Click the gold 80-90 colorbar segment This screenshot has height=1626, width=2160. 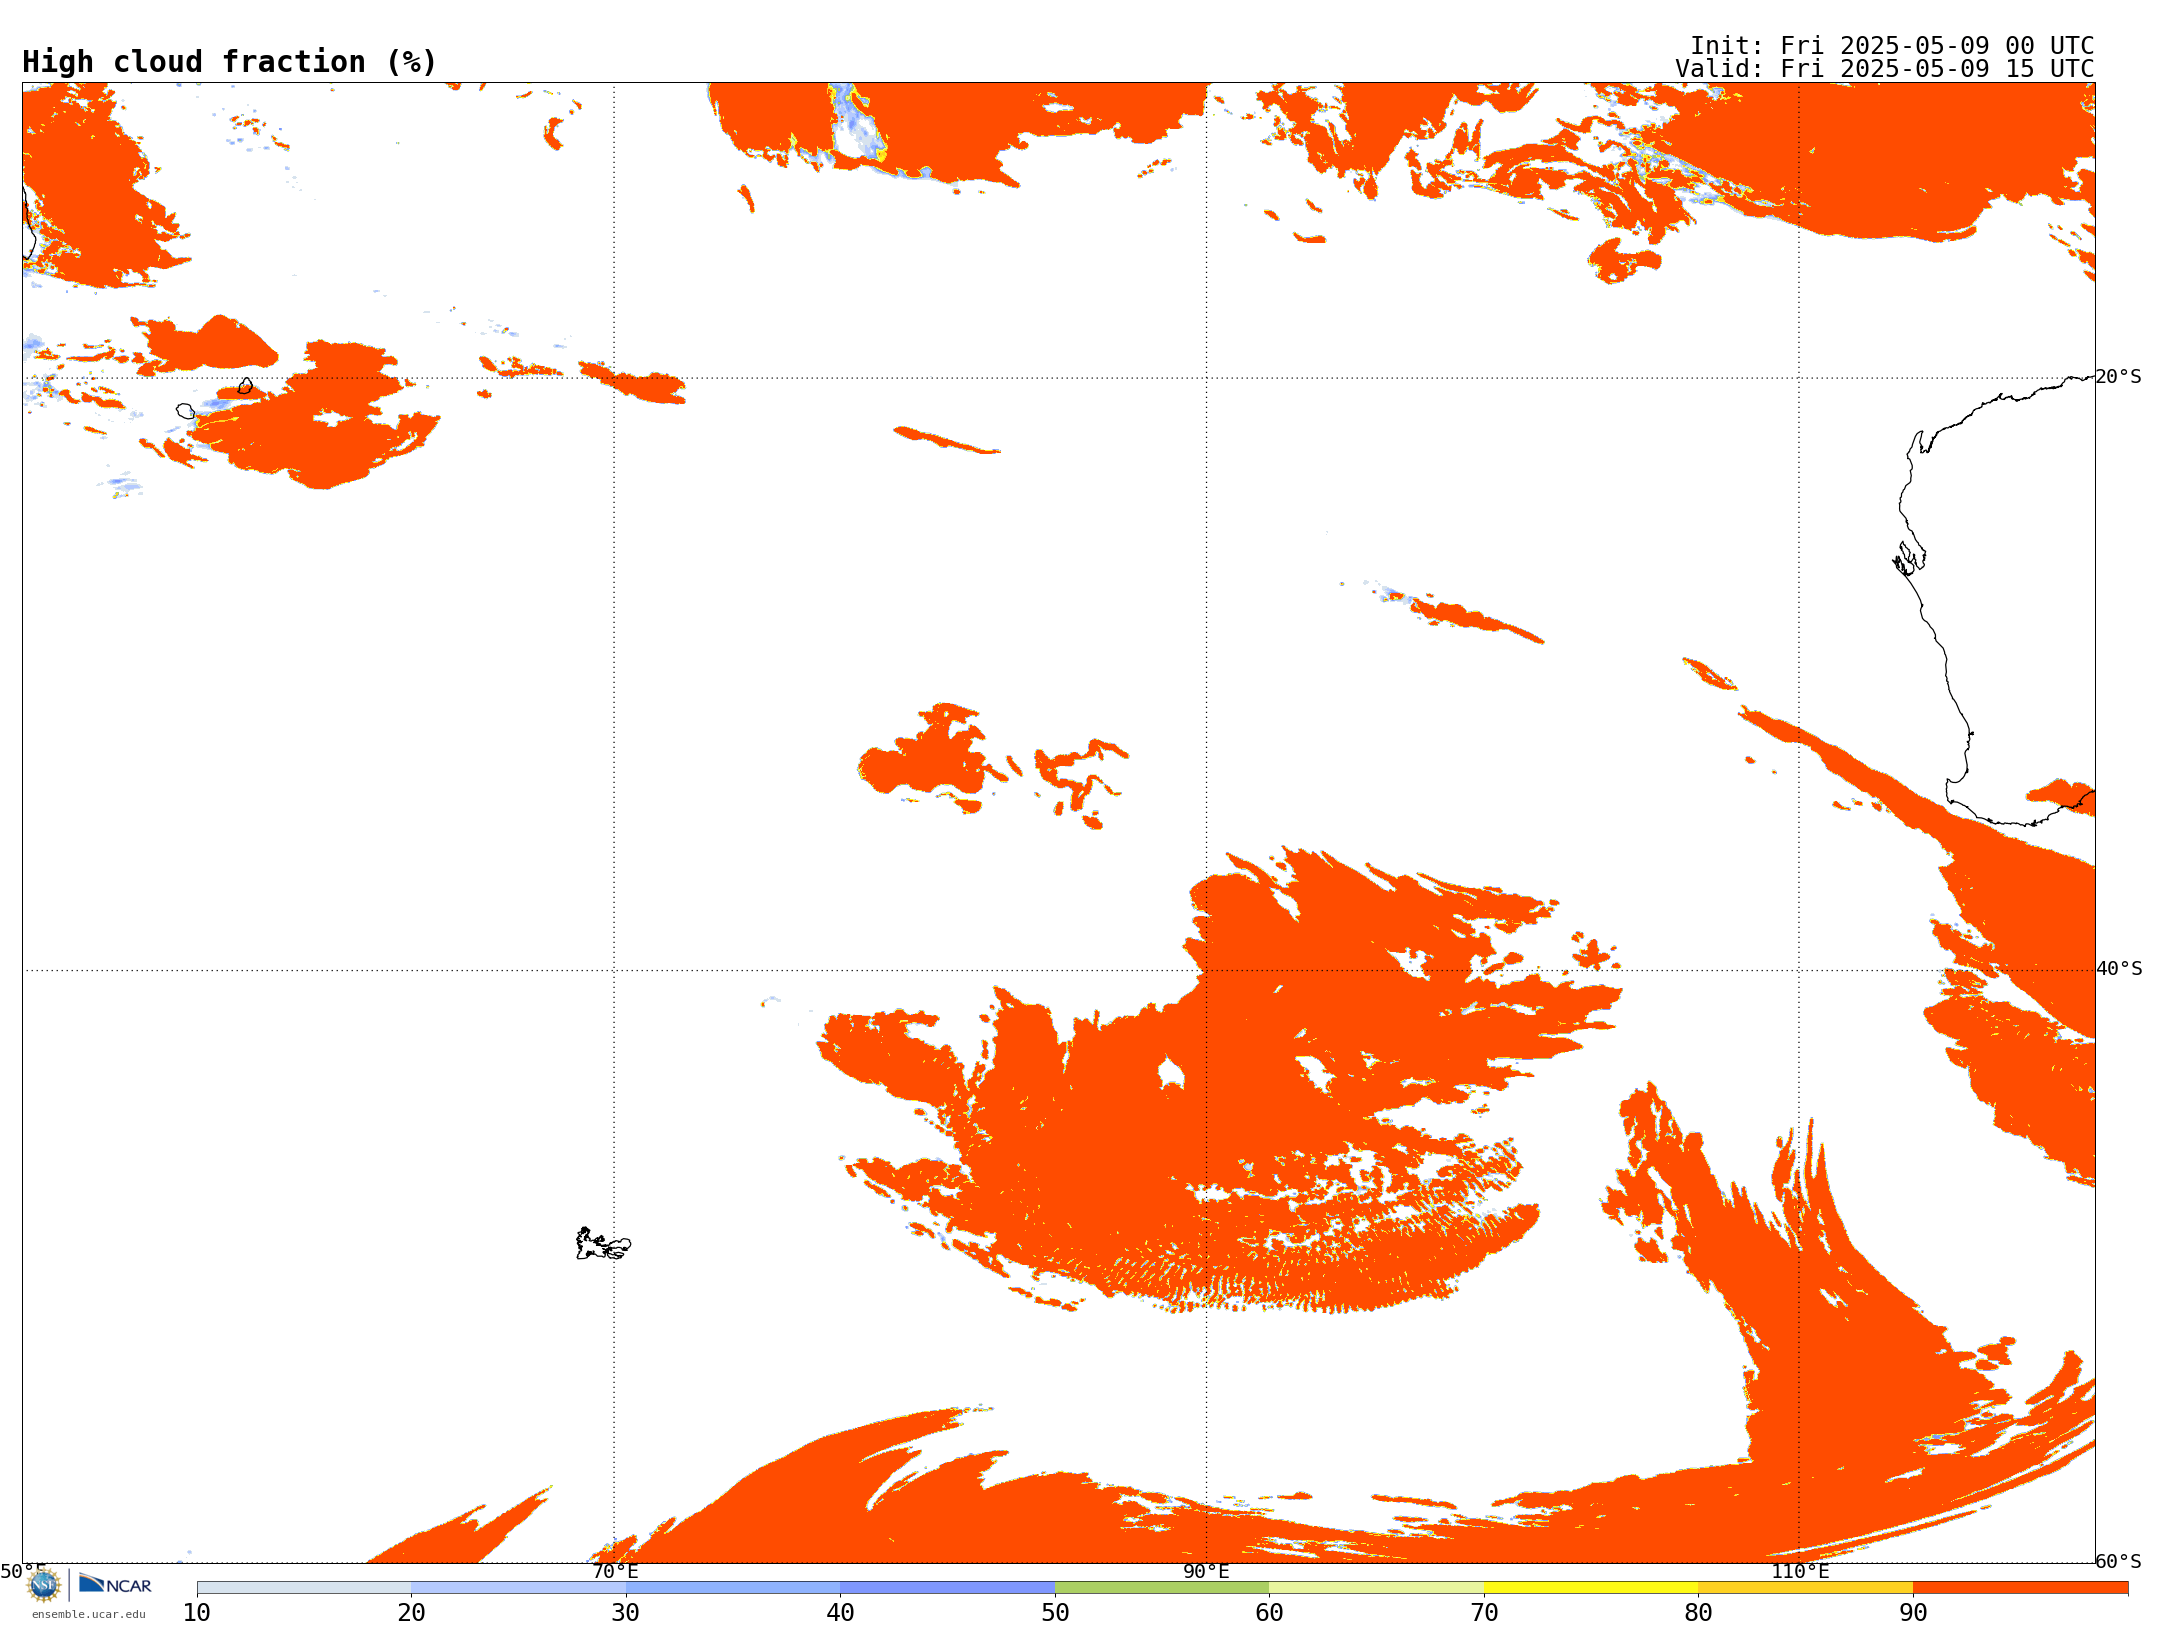pos(1805,1588)
